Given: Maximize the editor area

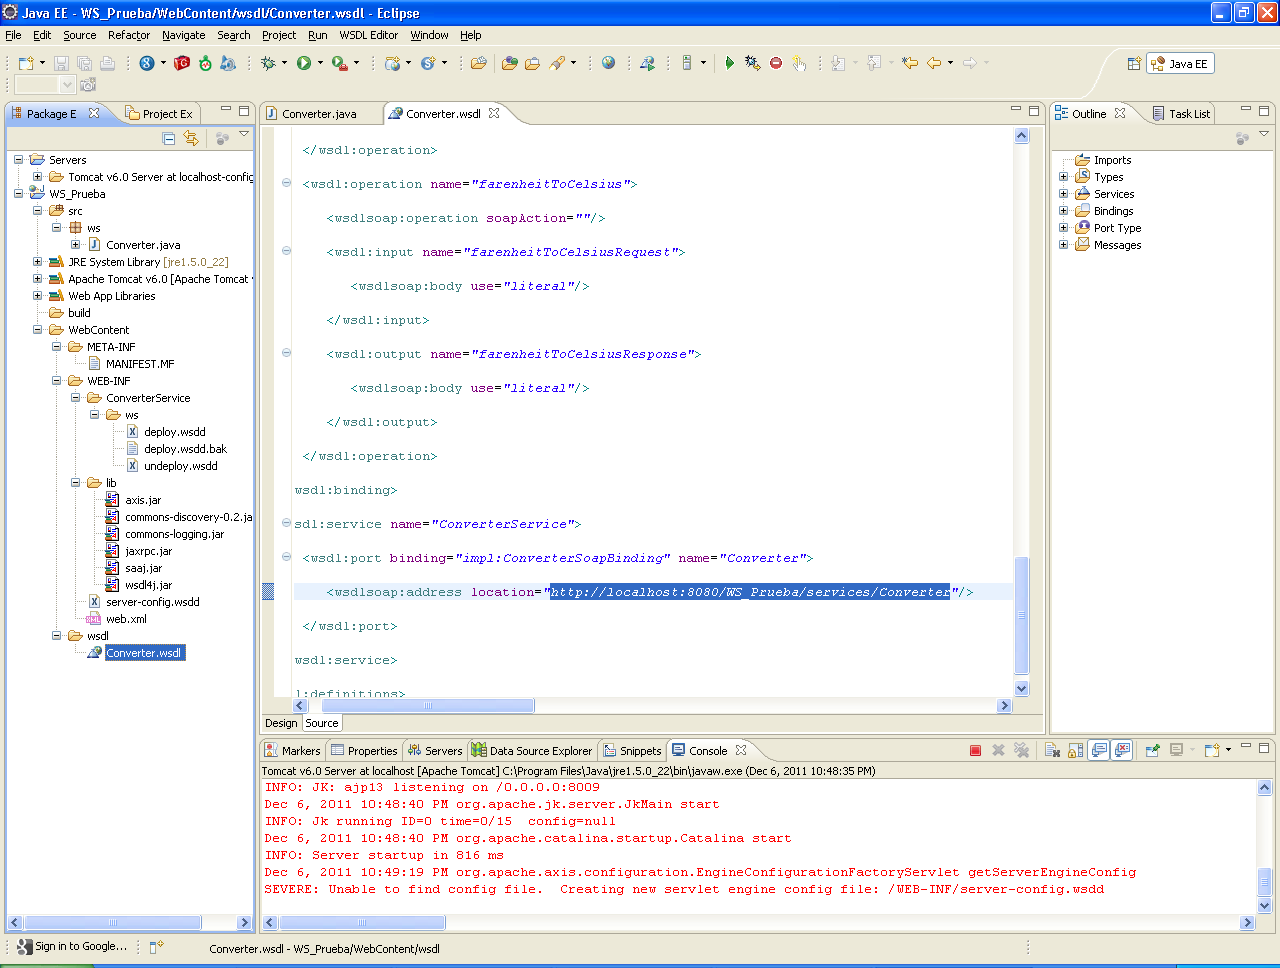Looking at the screenshot, I should click(x=1034, y=110).
